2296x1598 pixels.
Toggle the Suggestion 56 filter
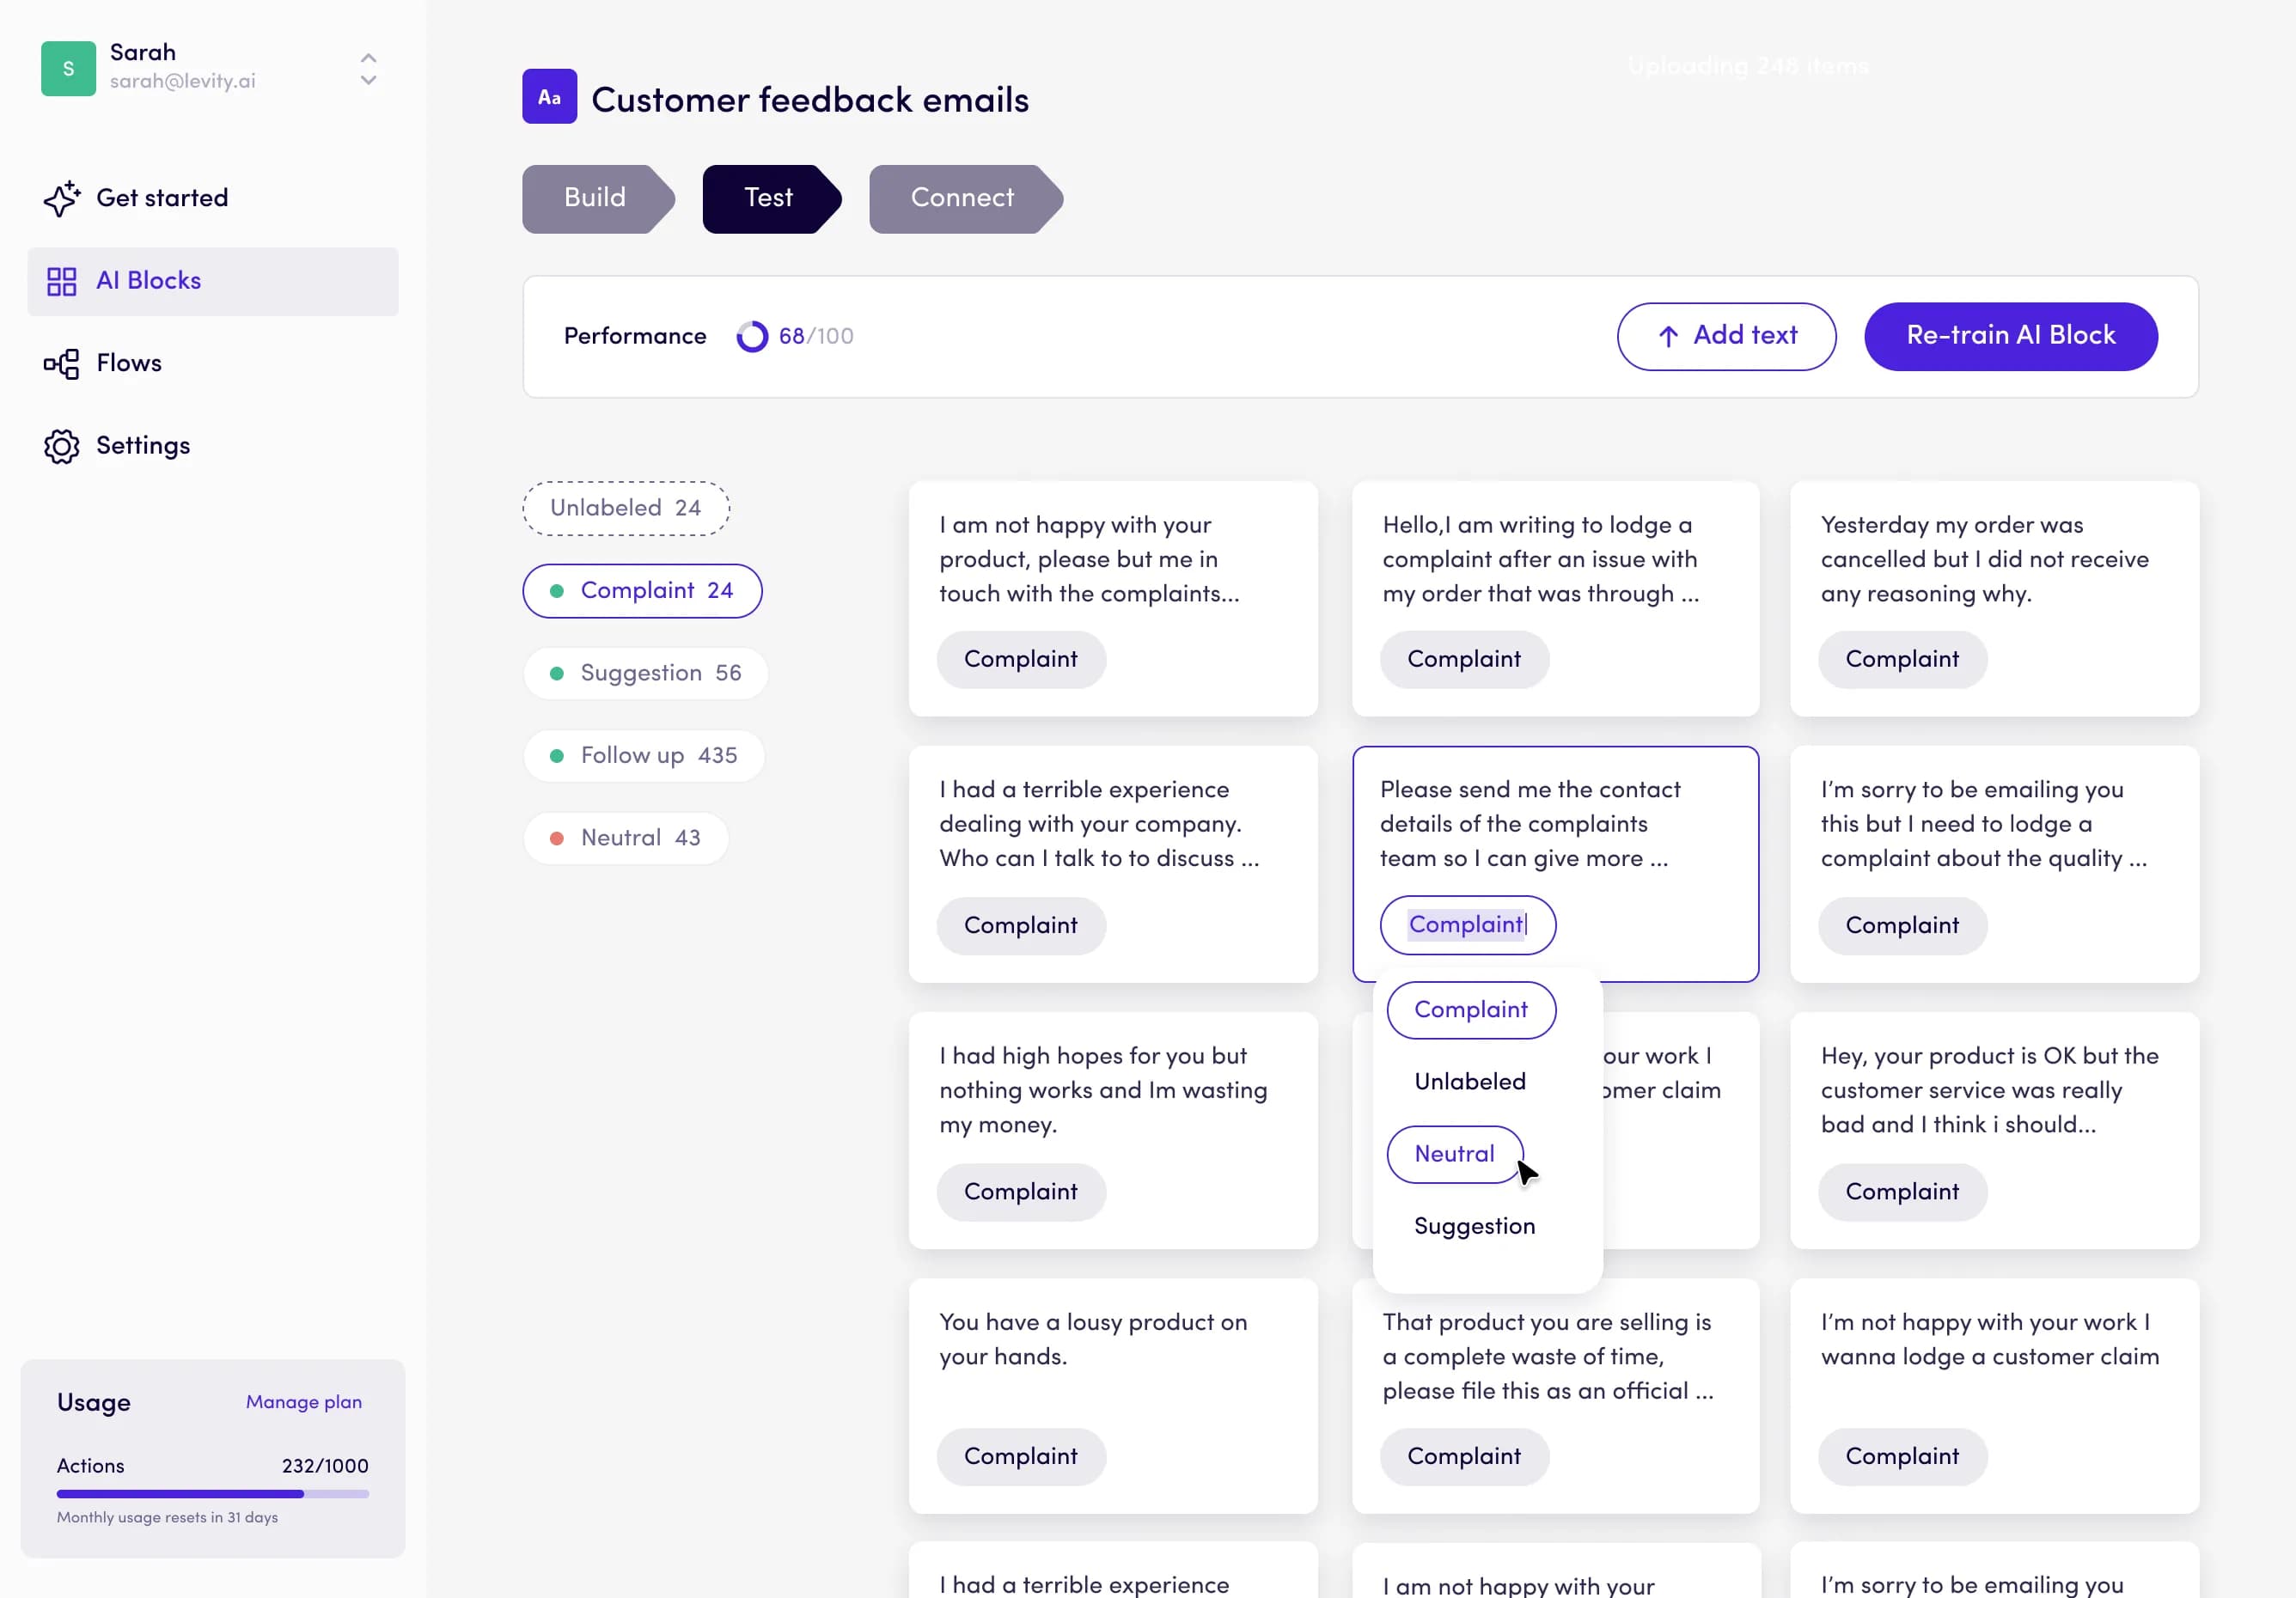(646, 673)
